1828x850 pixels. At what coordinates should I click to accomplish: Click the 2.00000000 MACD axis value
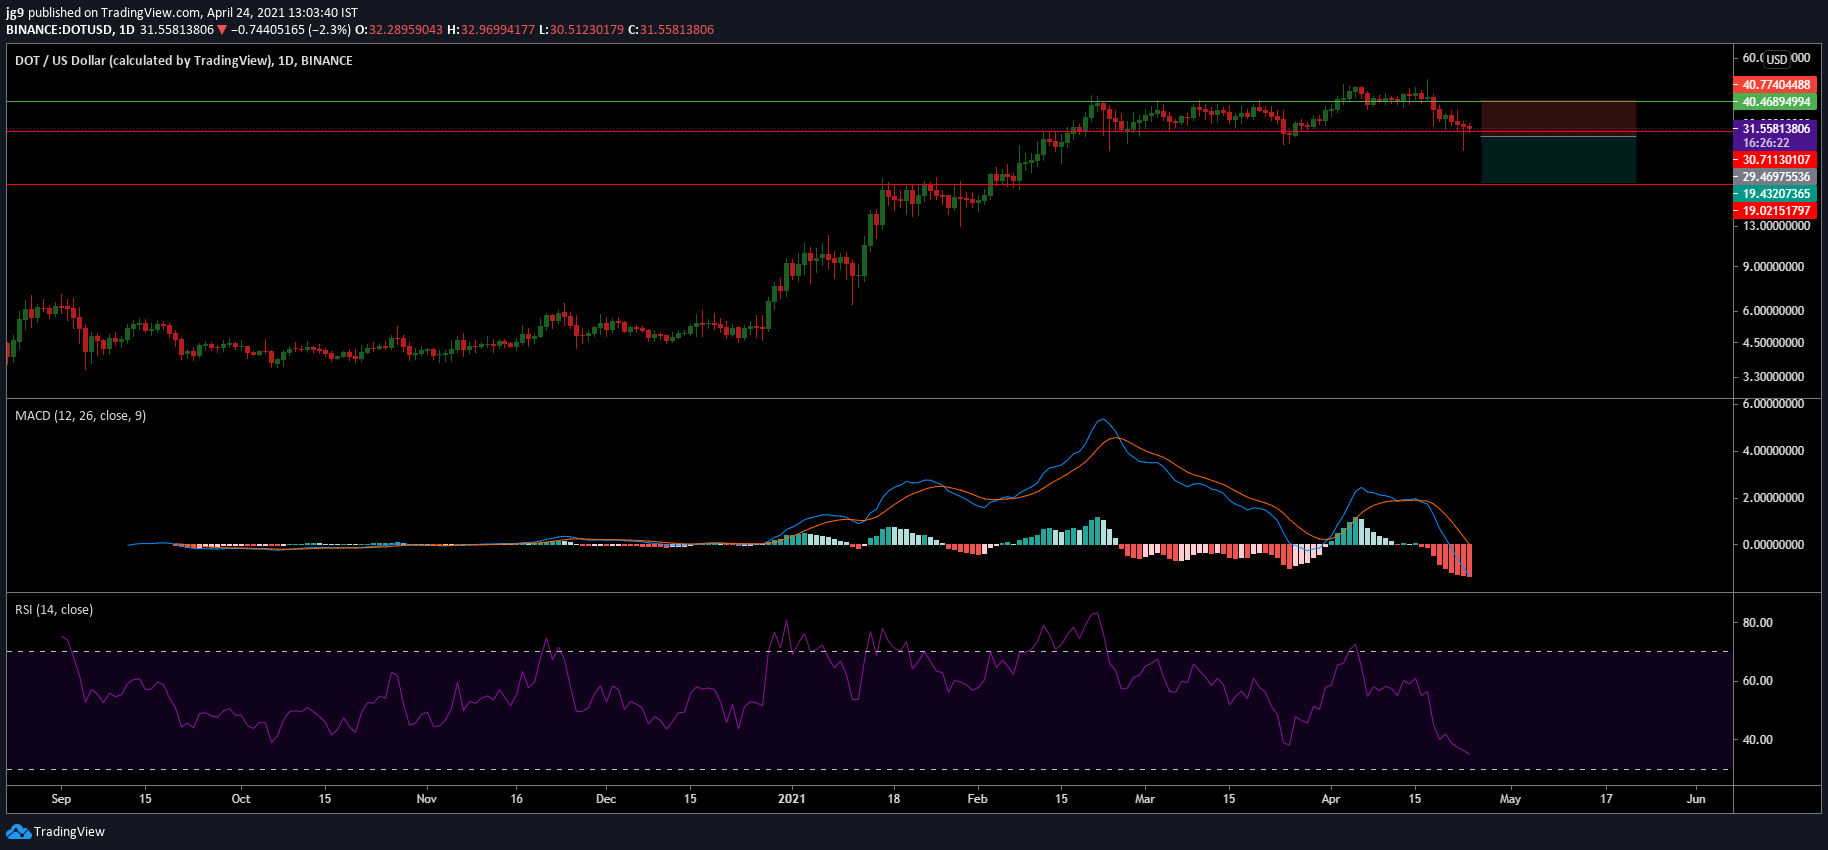(x=1773, y=498)
